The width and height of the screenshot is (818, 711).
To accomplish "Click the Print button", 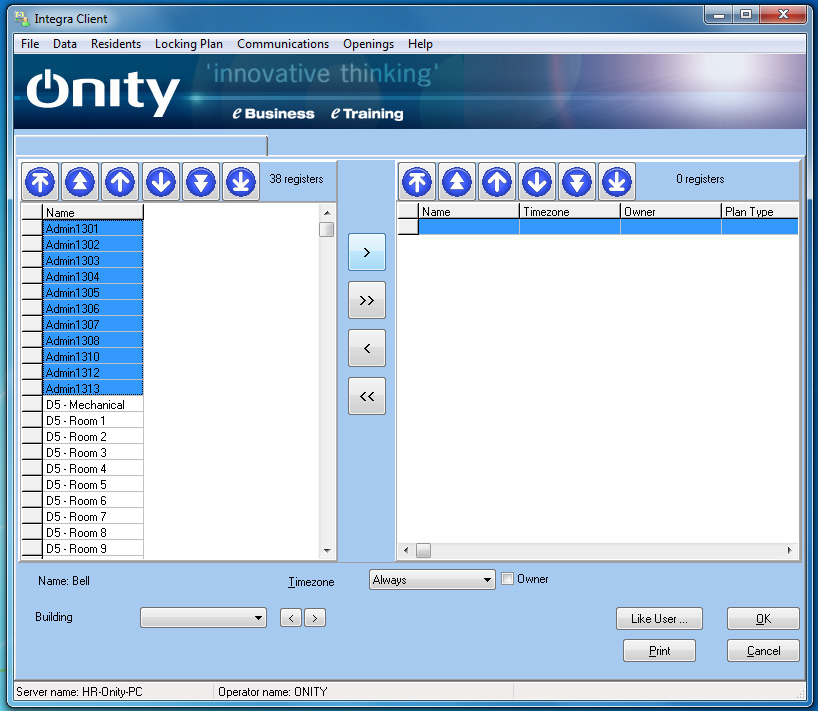I will click(659, 651).
